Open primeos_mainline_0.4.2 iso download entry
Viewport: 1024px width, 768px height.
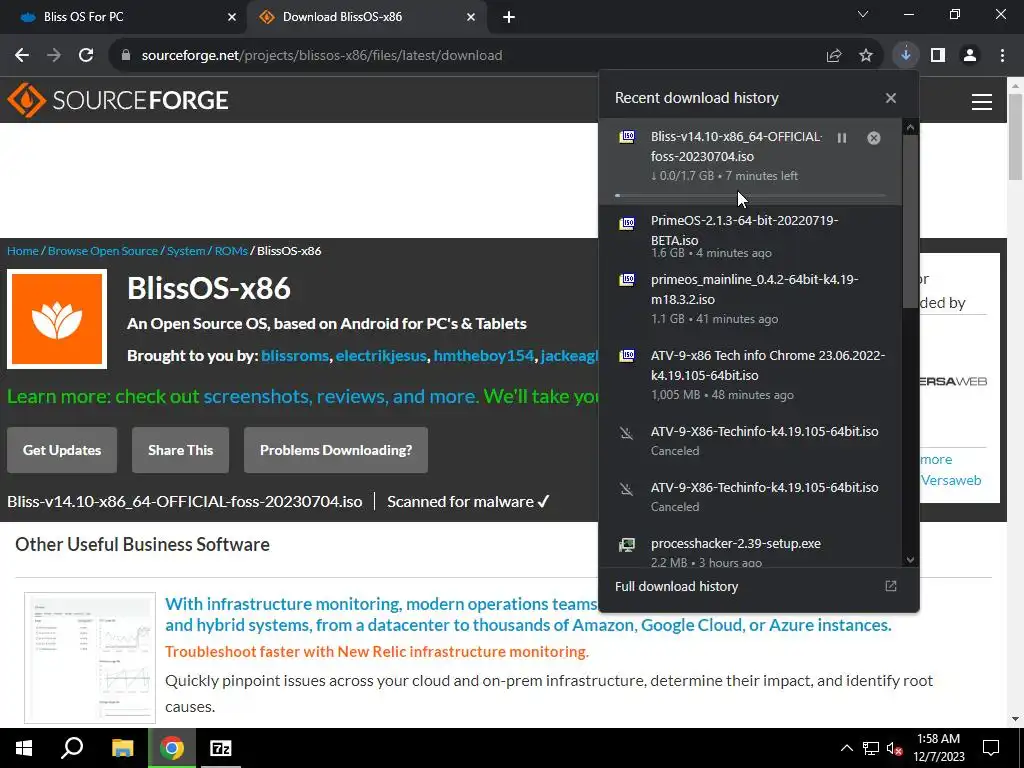[750, 298]
